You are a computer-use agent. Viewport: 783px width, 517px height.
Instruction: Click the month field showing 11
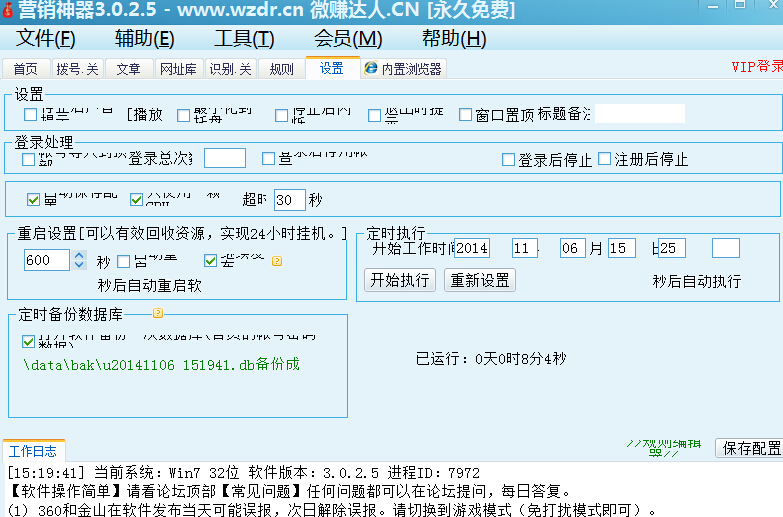pos(525,248)
